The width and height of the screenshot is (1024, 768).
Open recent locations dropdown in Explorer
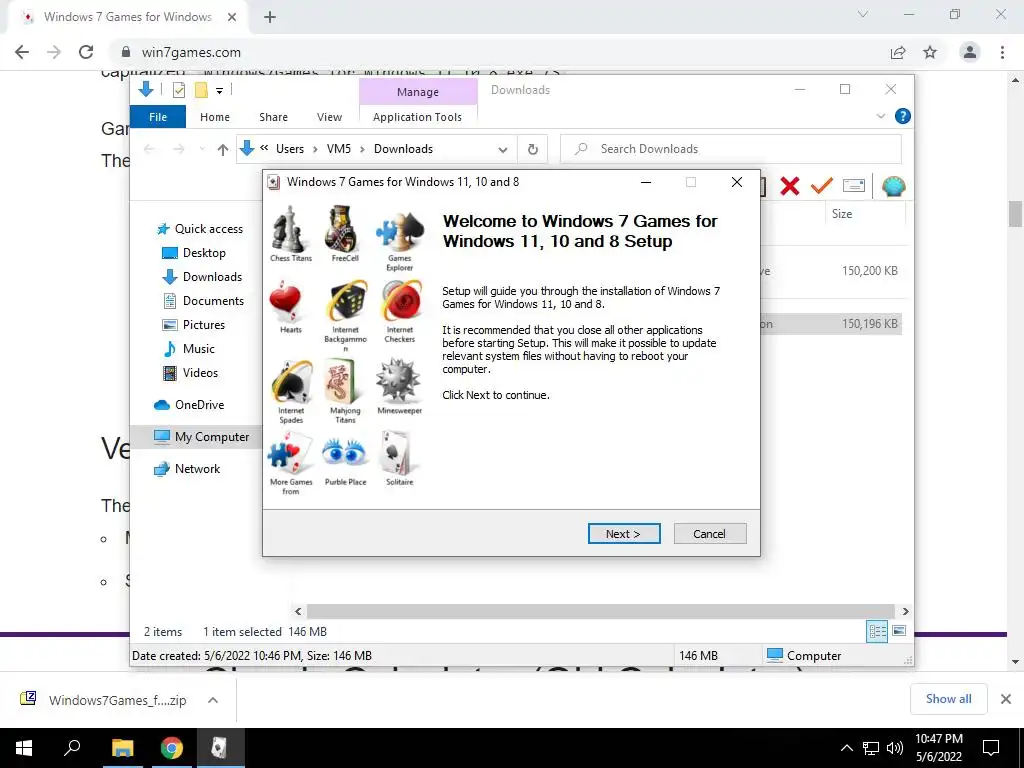202,150
